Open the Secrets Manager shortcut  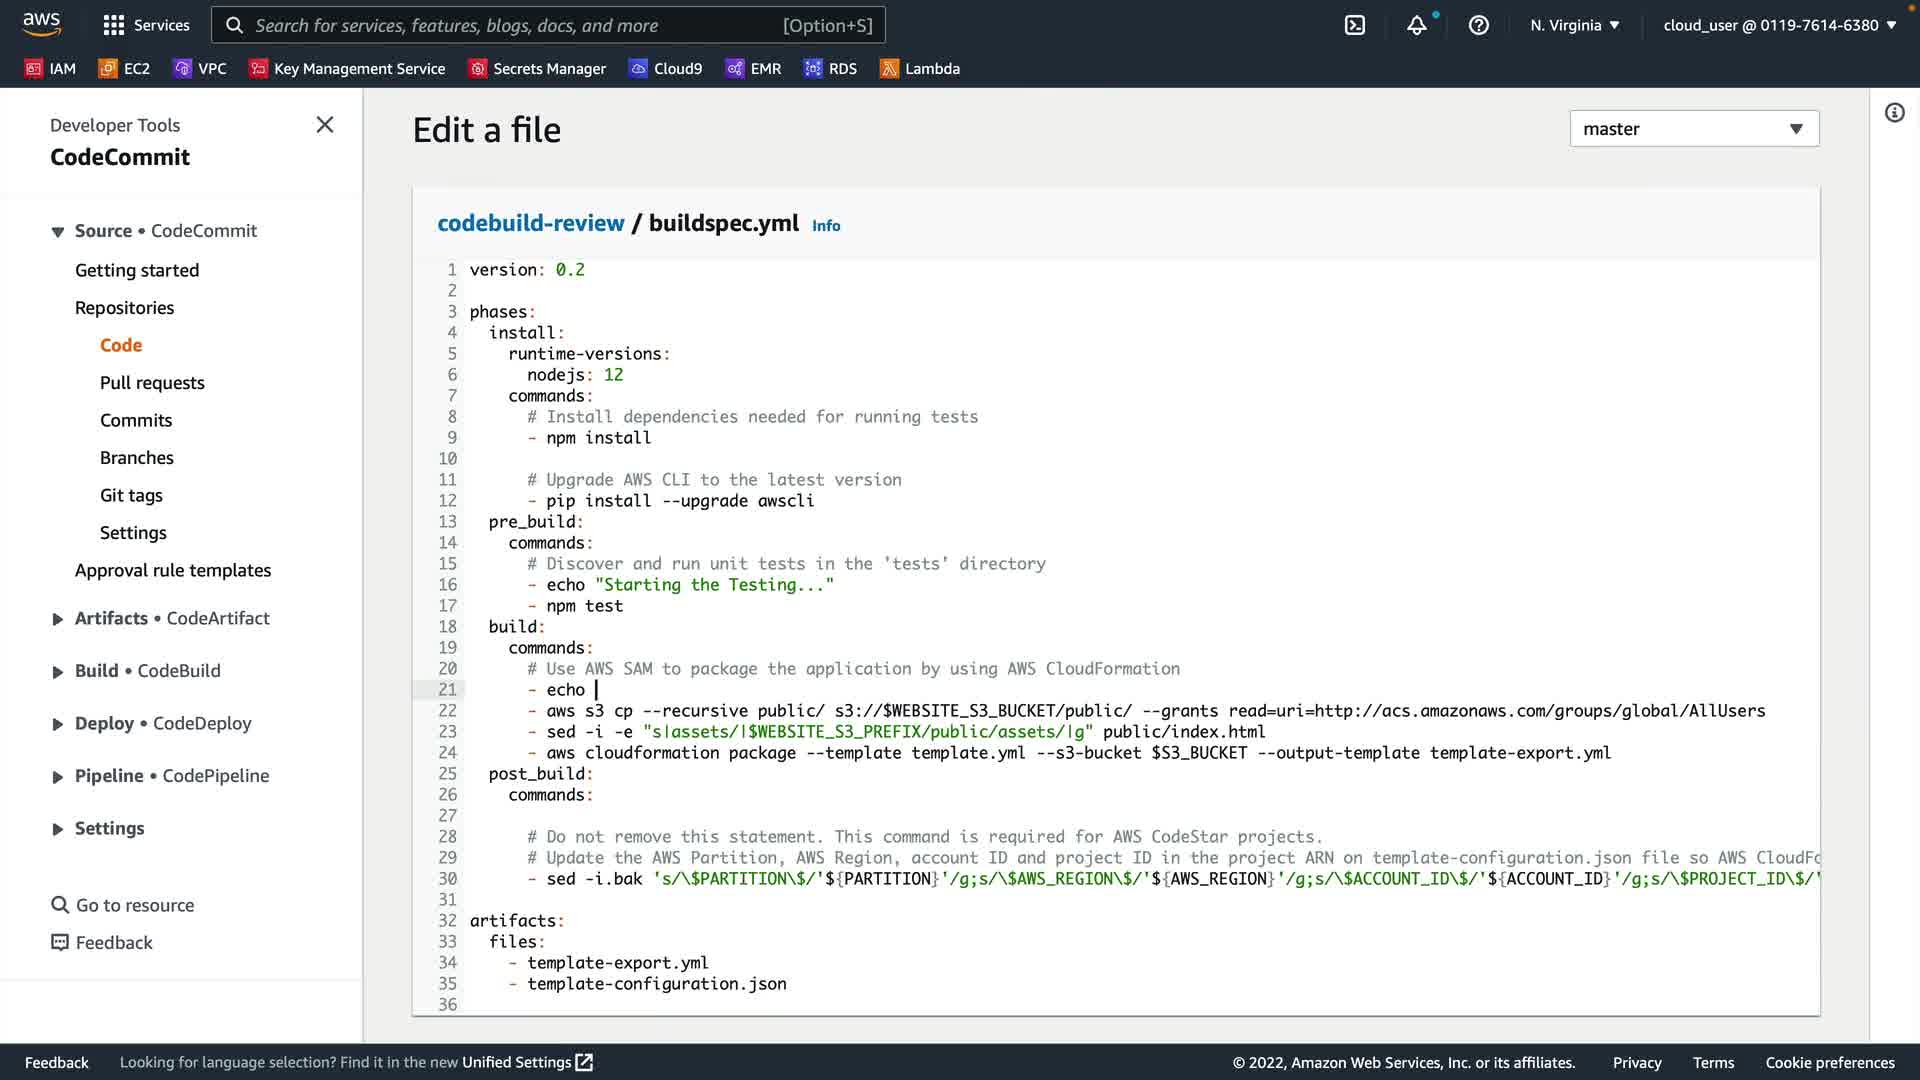pyautogui.click(x=537, y=68)
